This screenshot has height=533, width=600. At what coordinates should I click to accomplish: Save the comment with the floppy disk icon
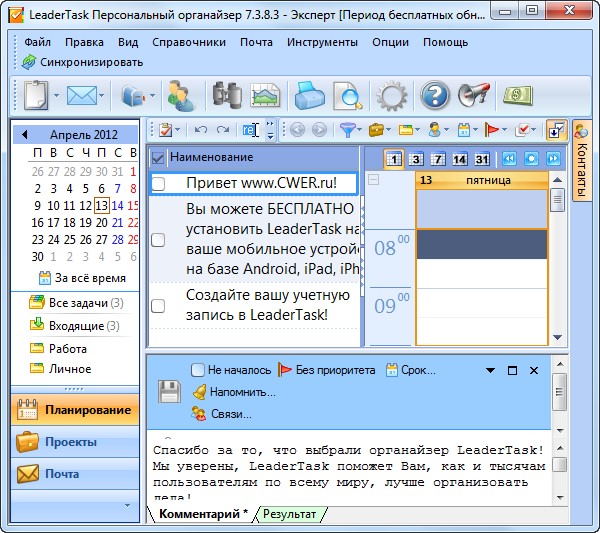[170, 391]
